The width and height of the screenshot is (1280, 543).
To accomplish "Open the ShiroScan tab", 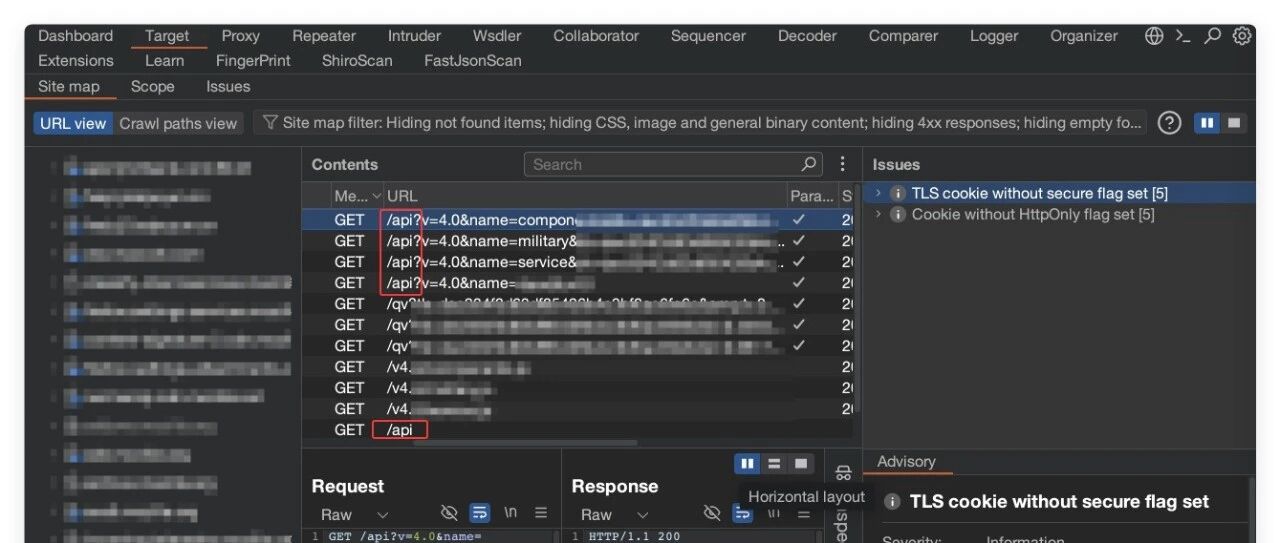I will [x=357, y=61].
